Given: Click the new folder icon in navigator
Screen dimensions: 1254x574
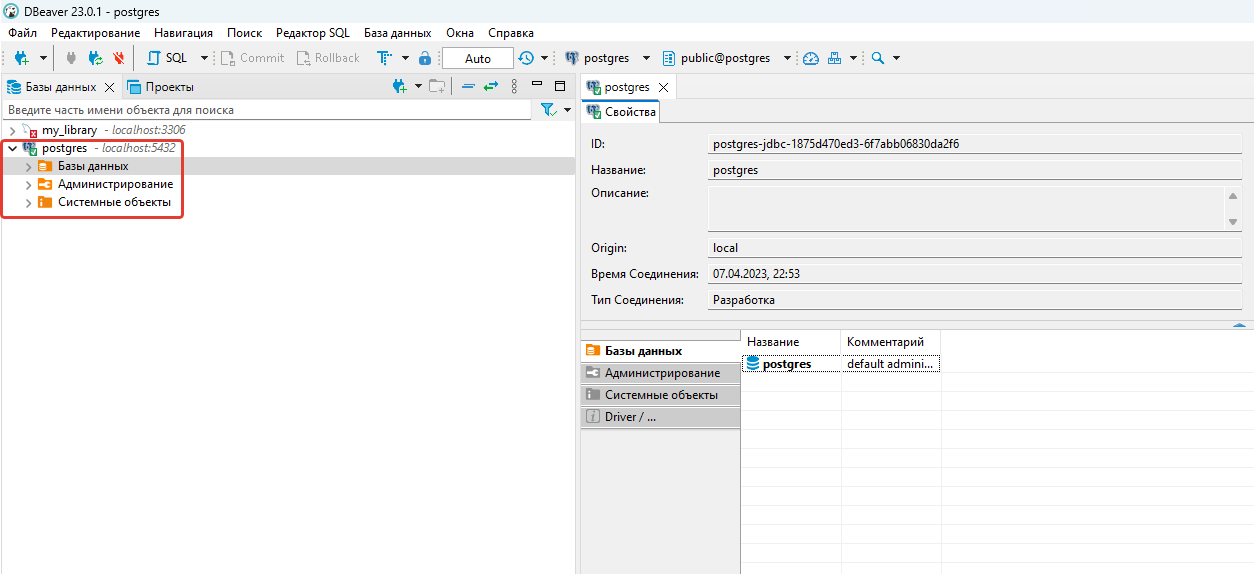Looking at the screenshot, I should pyautogui.click(x=437, y=86).
